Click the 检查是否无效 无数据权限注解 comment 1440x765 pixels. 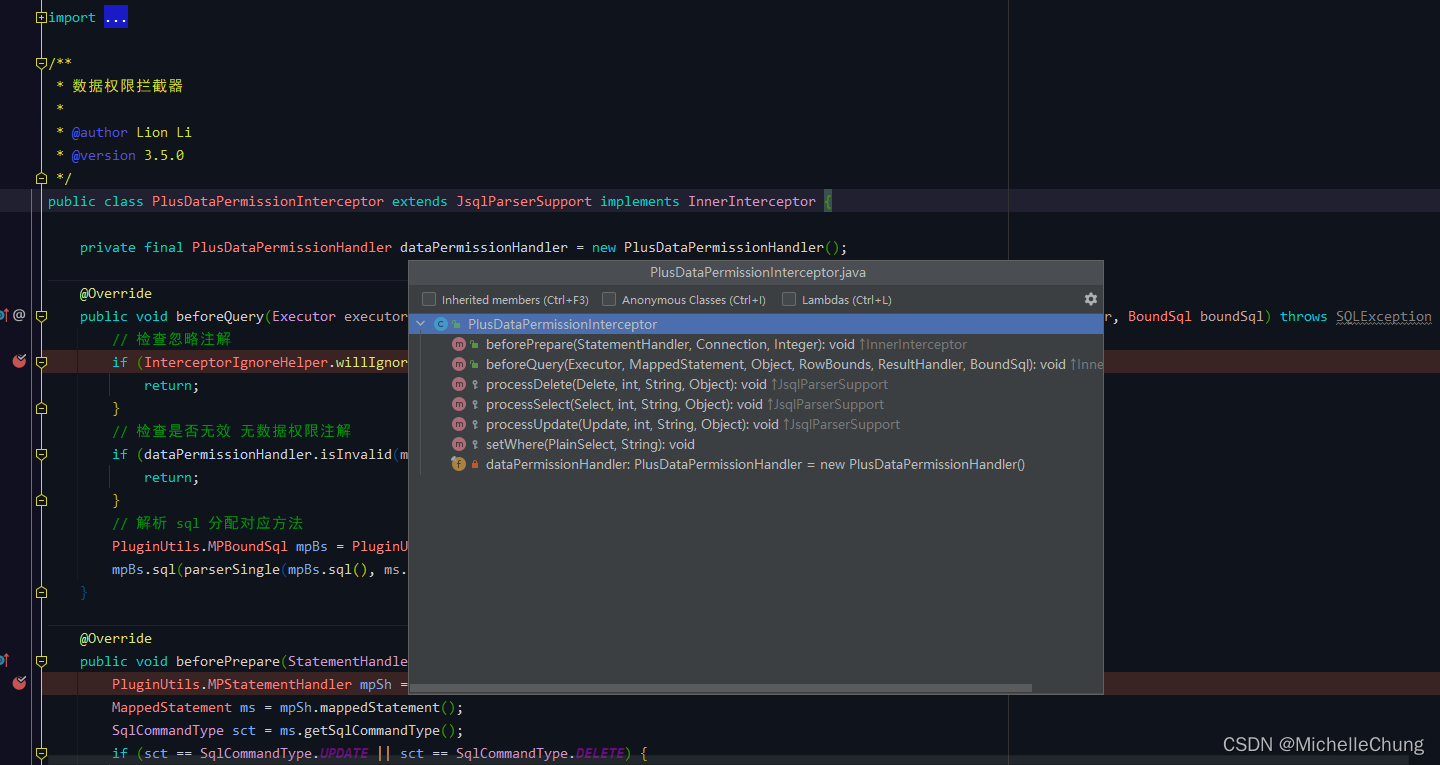[x=232, y=431]
